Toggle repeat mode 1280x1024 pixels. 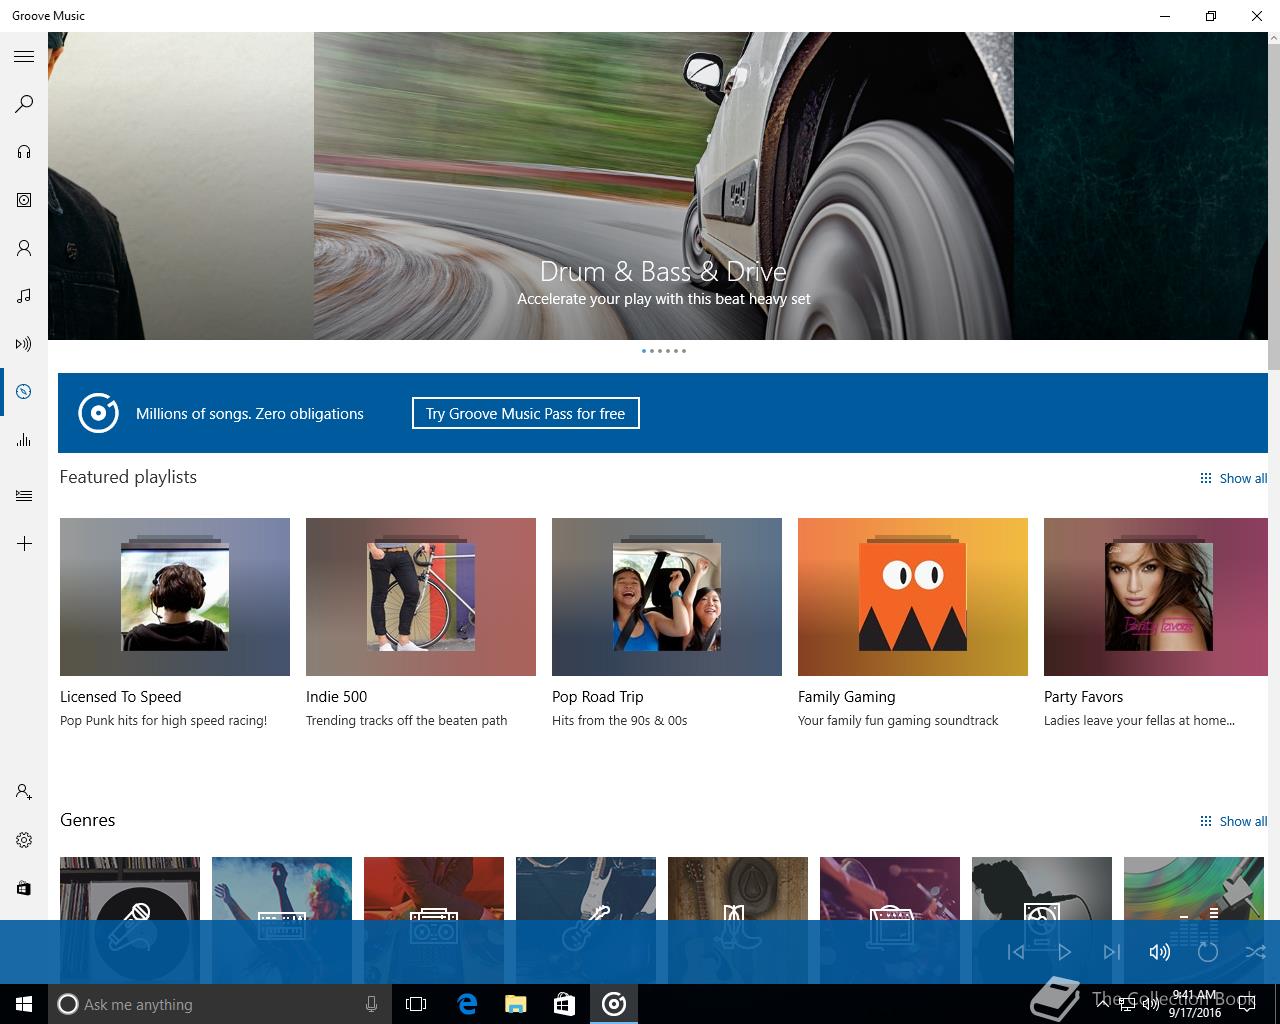[1208, 952]
